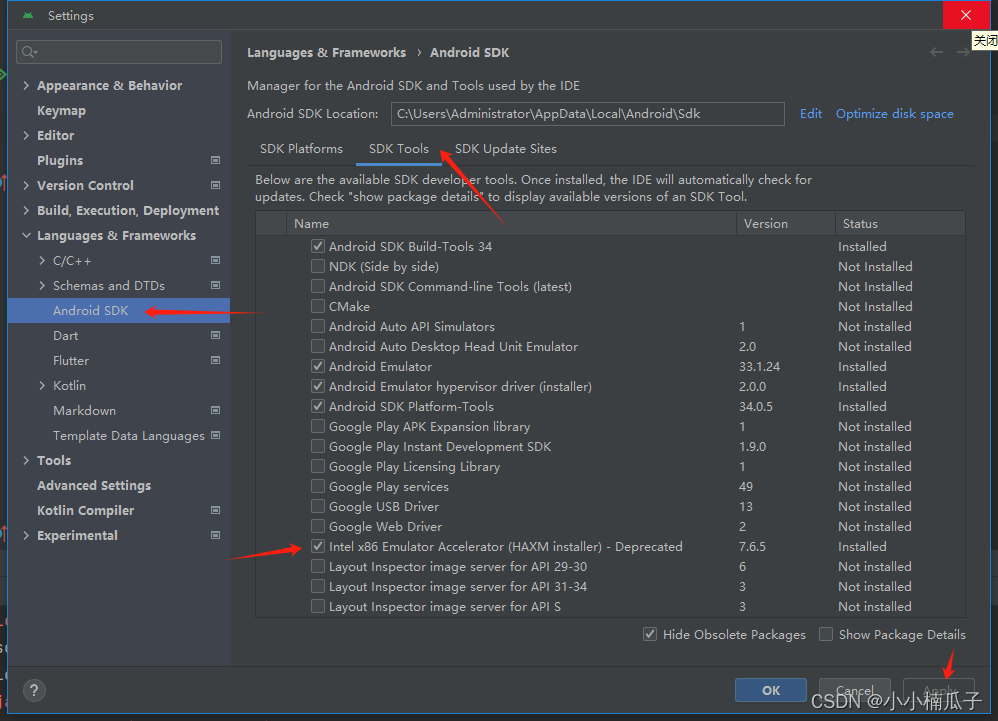Expand Appearance & Behavior section
Image resolution: width=998 pixels, height=721 pixels.
(26, 85)
